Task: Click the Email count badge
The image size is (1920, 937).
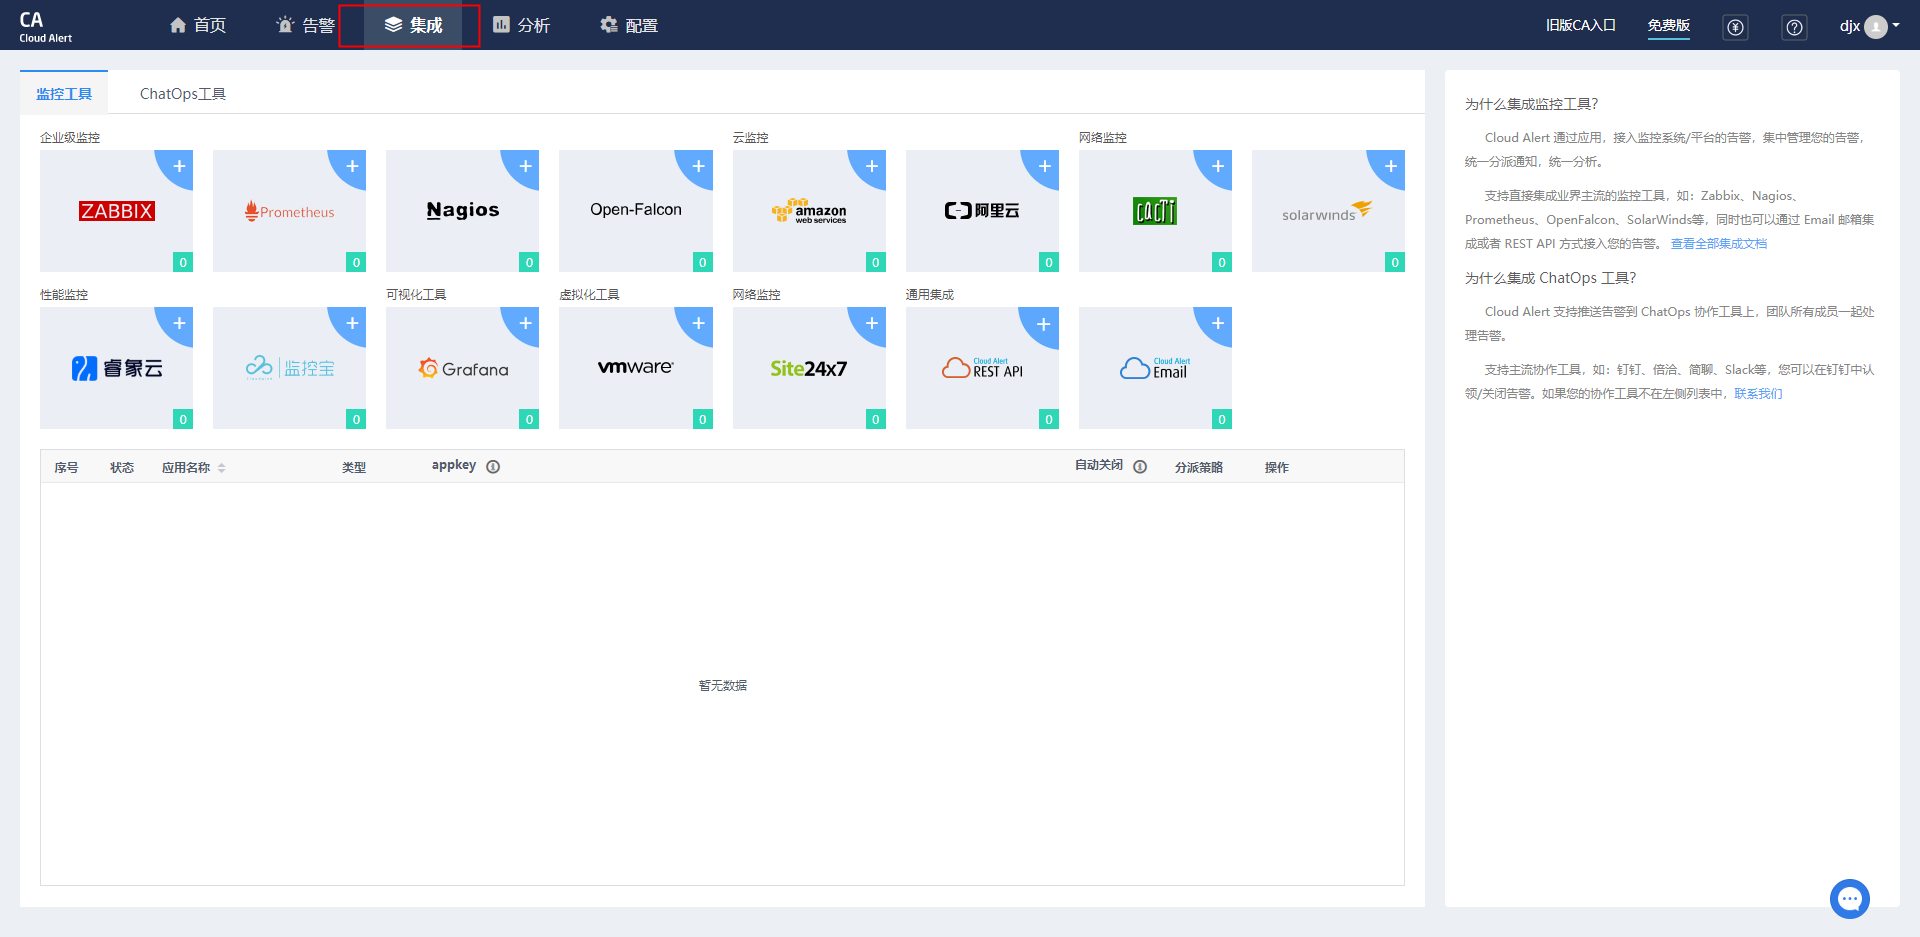Action: tap(1222, 419)
